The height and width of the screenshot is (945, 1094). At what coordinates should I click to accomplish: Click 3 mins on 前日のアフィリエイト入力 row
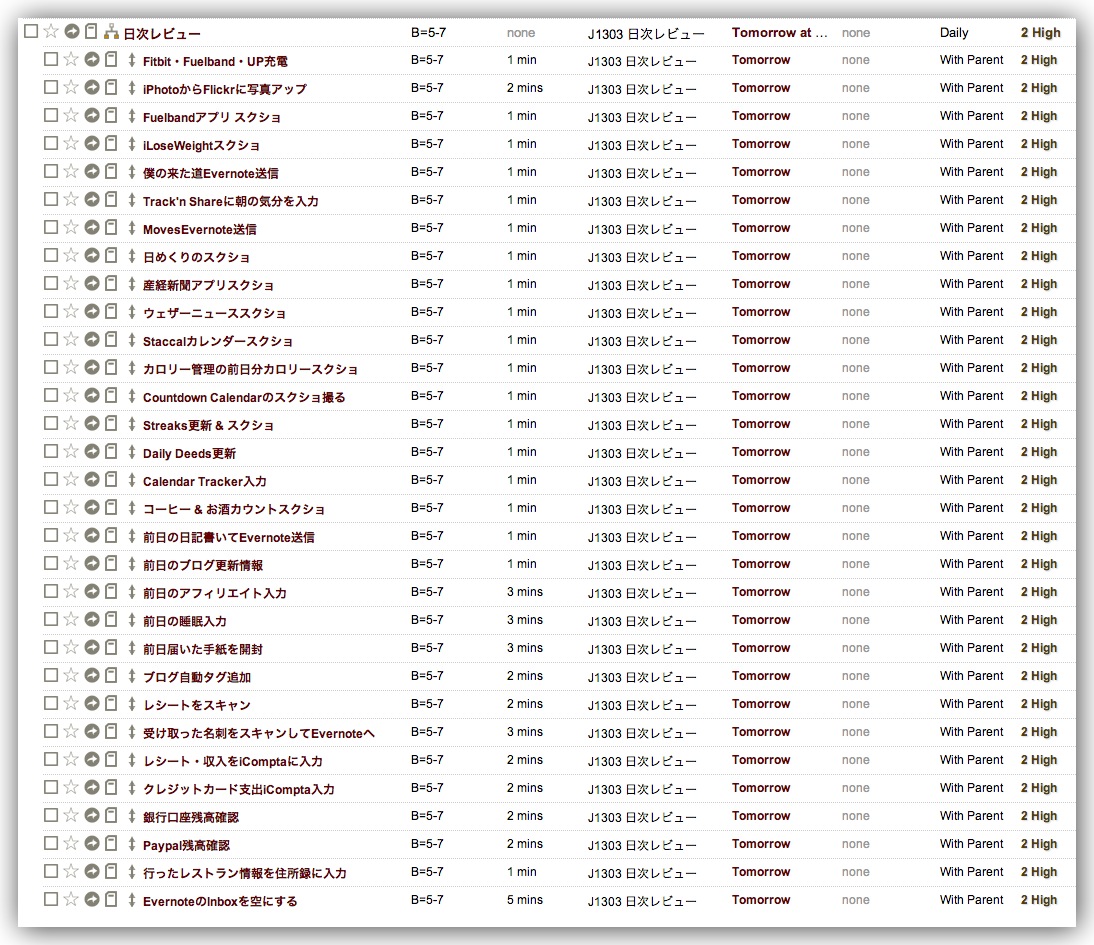pyautogui.click(x=525, y=592)
